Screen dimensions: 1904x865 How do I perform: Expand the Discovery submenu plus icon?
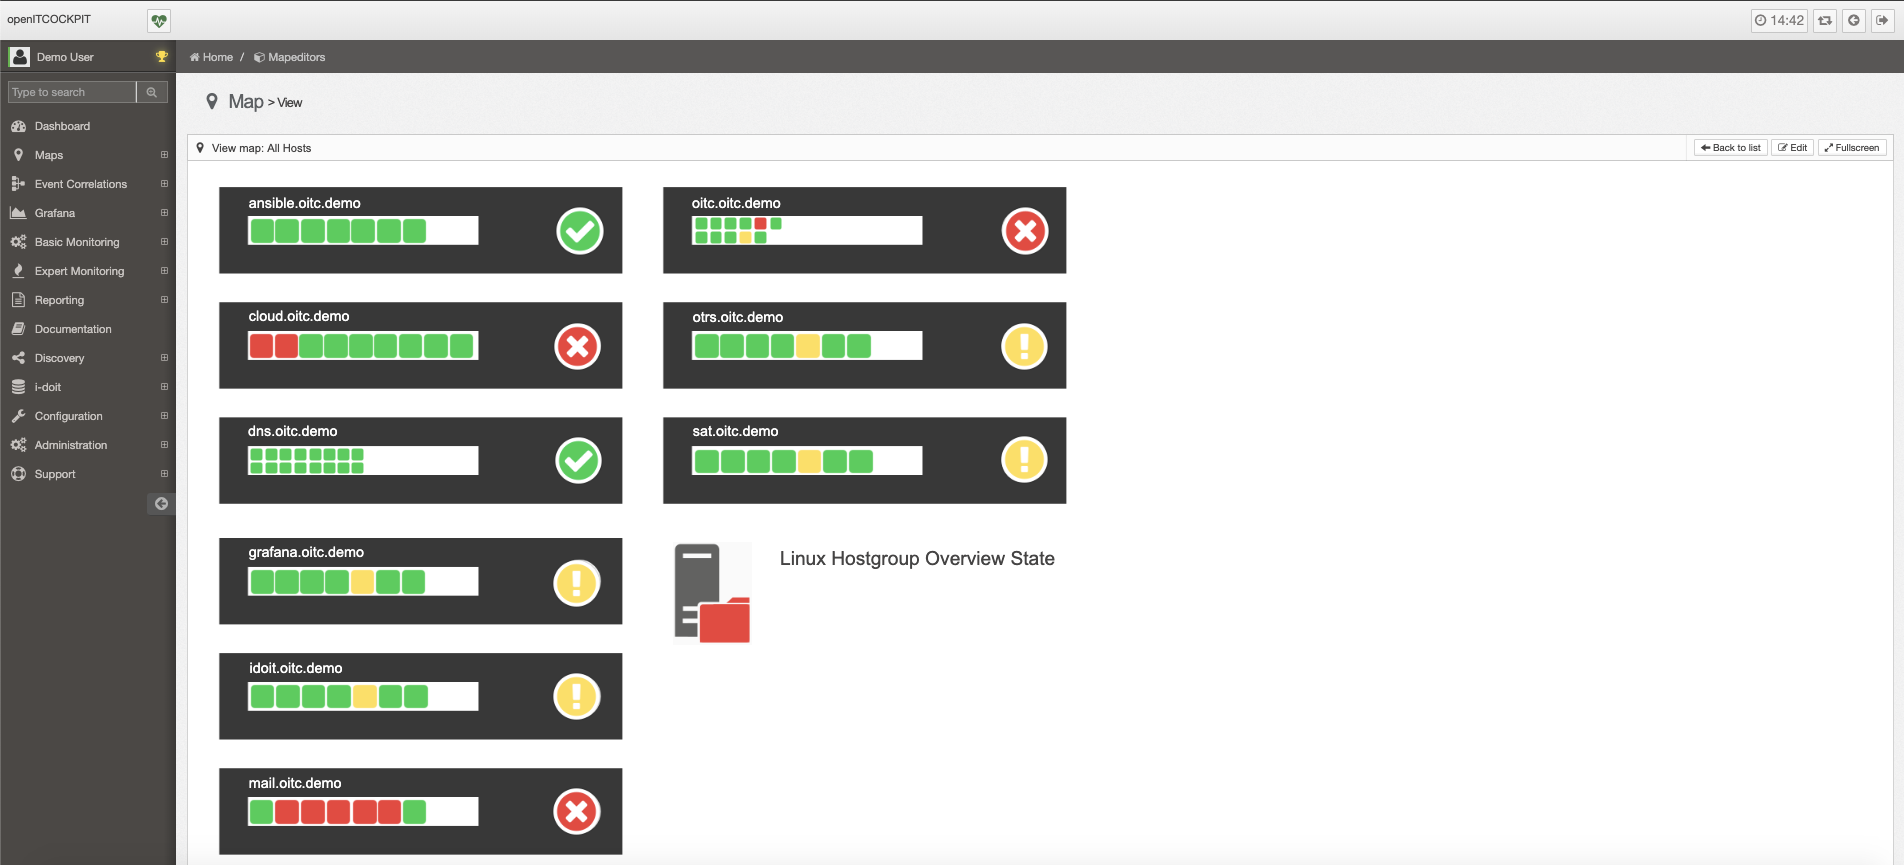coord(164,358)
